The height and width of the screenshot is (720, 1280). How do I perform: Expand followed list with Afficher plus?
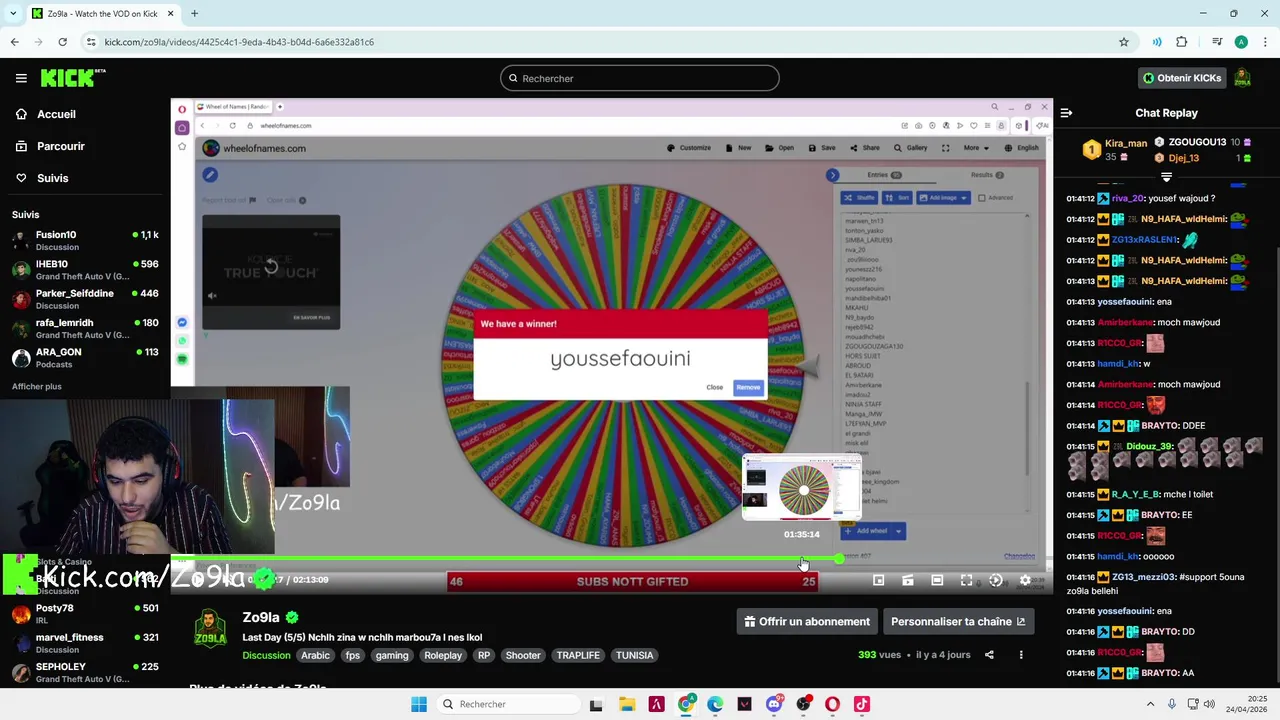coord(37,386)
